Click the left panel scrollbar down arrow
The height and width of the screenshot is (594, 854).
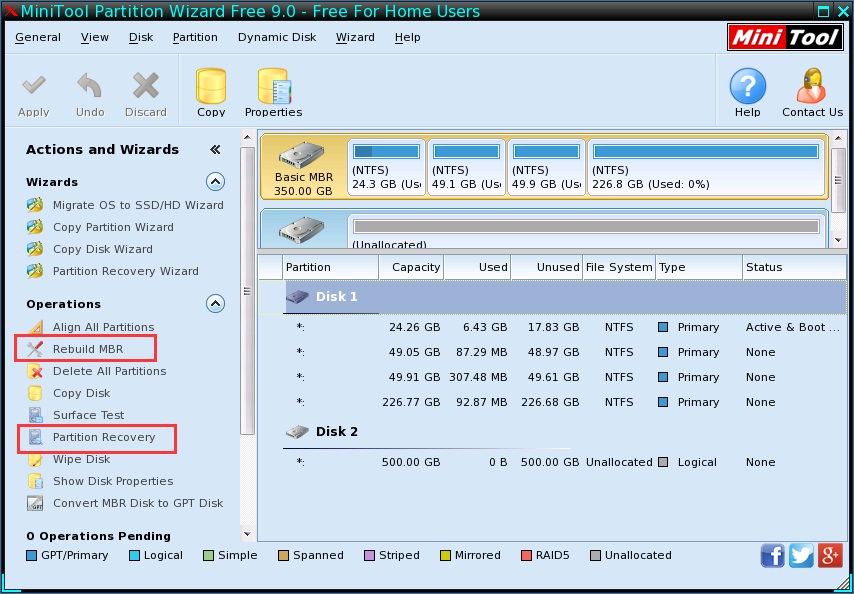[x=247, y=534]
